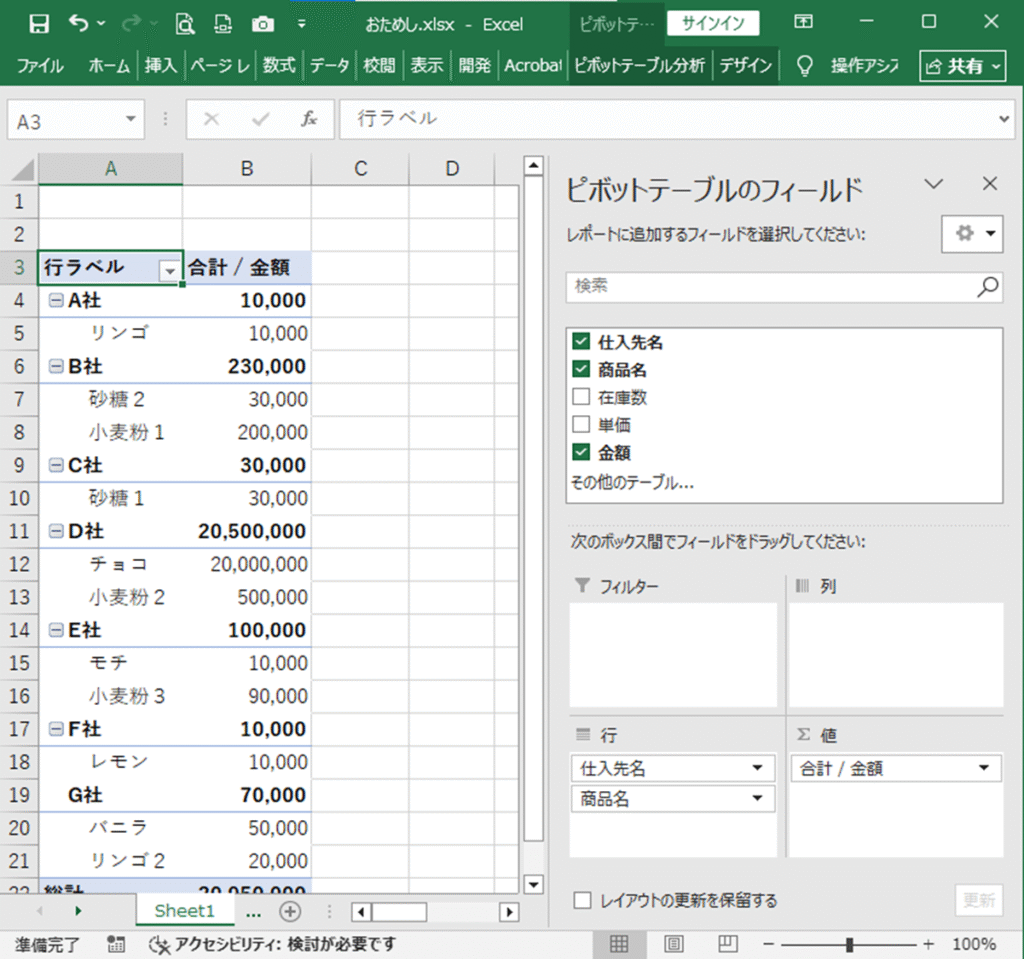The image size is (1024, 959).
Task: Check the 単価 field checkbox
Action: point(581,424)
